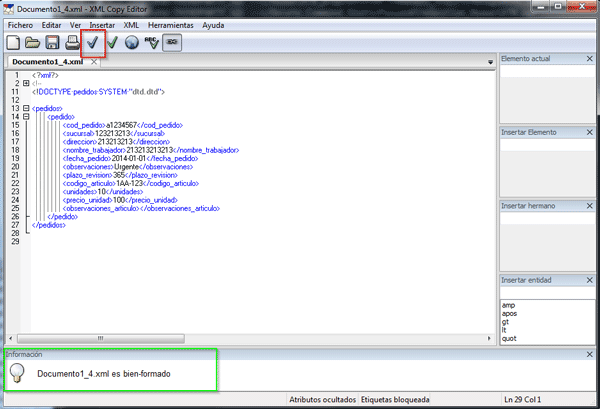Click the New document toolbar icon
This screenshot has width=600, height=409.
tap(14, 43)
